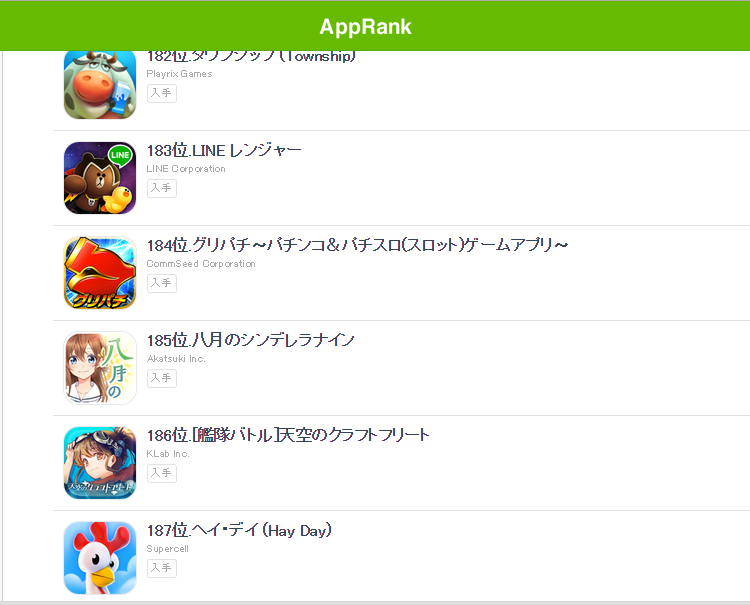
Task: Open the 184位 グリパチ title link
Action: pyautogui.click(x=357, y=245)
